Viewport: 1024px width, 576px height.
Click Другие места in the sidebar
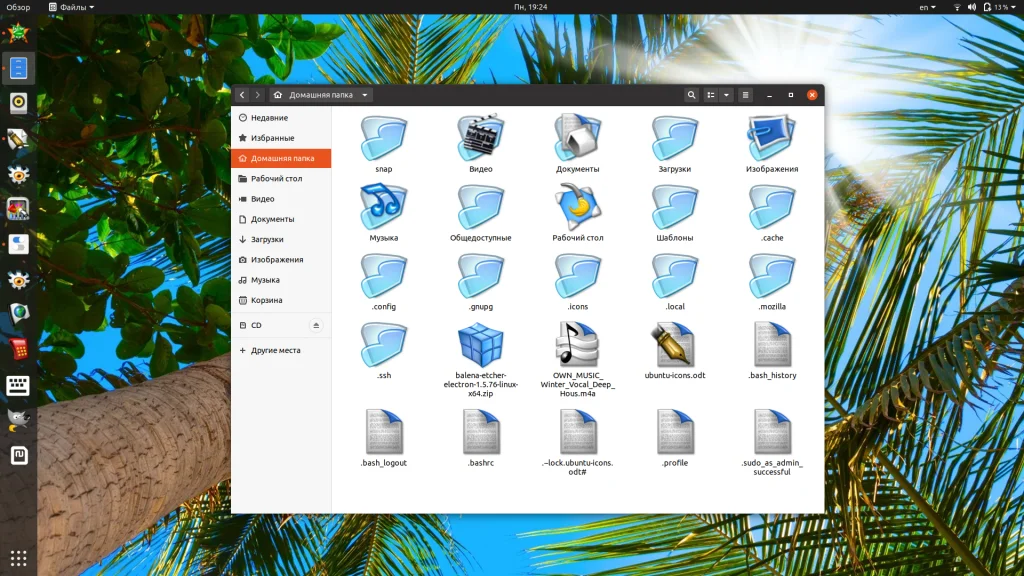click(x=275, y=351)
